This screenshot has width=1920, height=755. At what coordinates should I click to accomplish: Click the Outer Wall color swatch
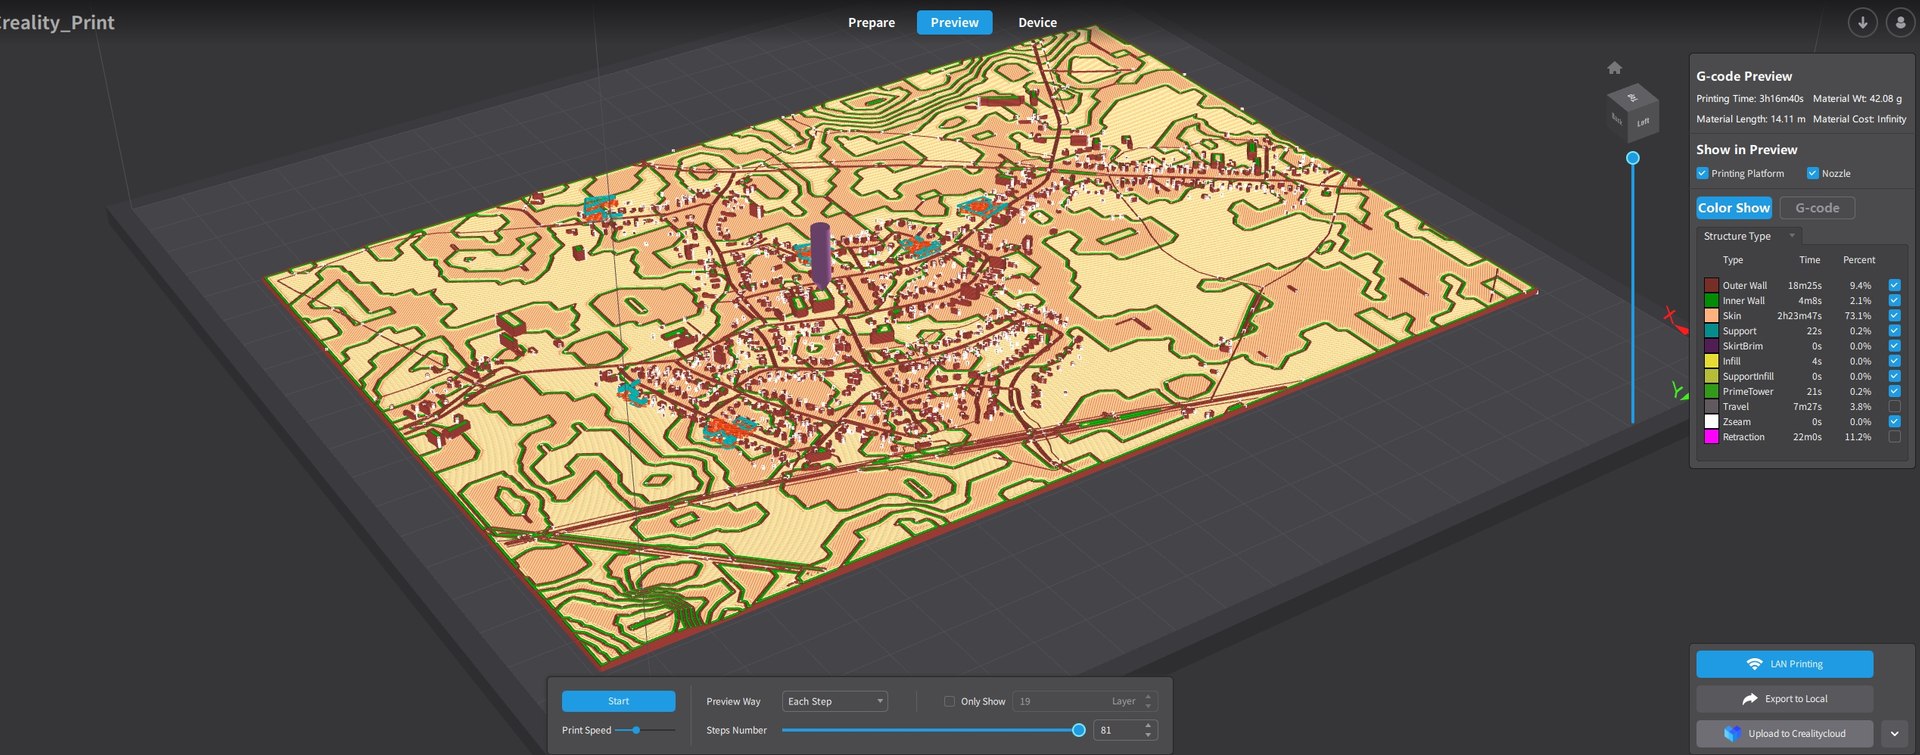(1711, 285)
